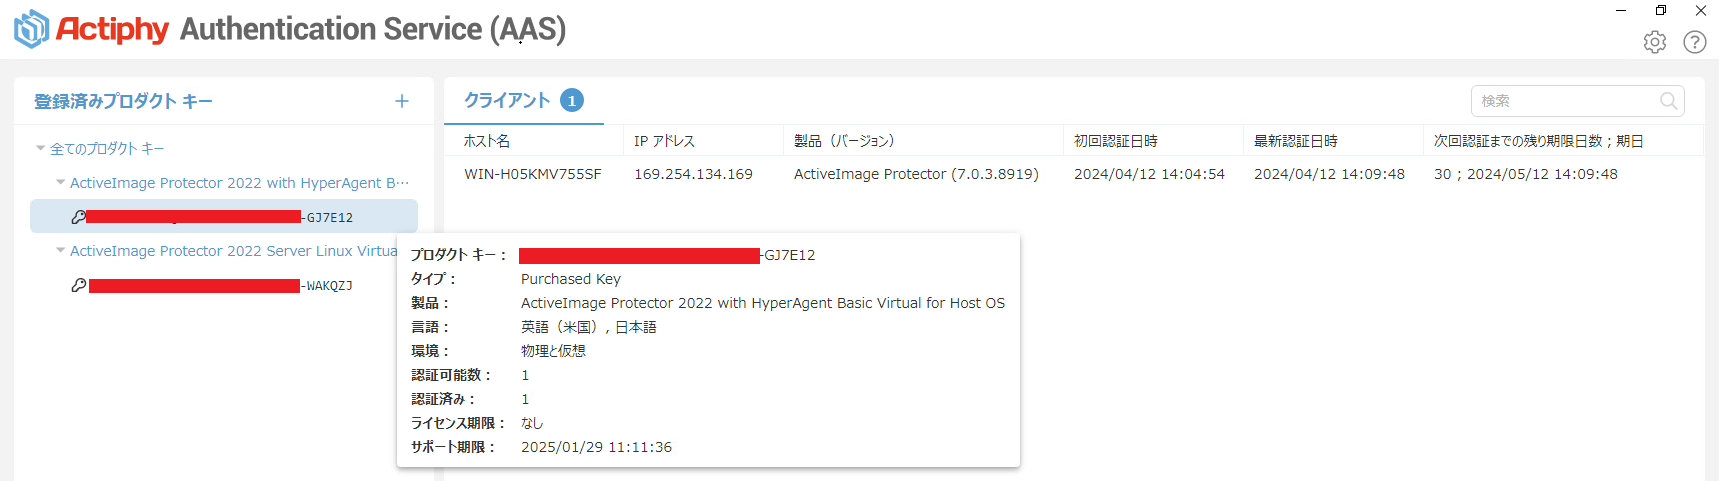Sort by IP アドレス column header
The height and width of the screenshot is (481, 1719).
[664, 141]
